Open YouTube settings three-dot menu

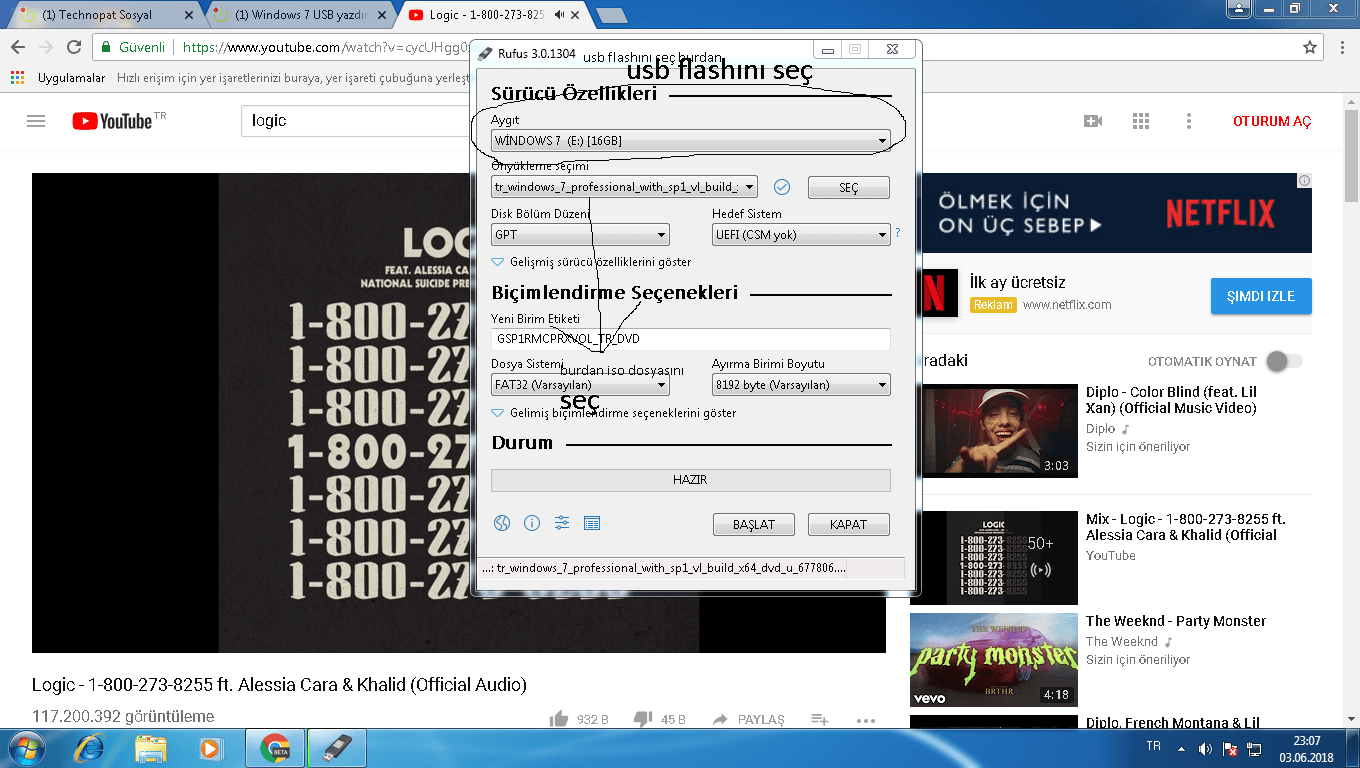[x=1189, y=121]
